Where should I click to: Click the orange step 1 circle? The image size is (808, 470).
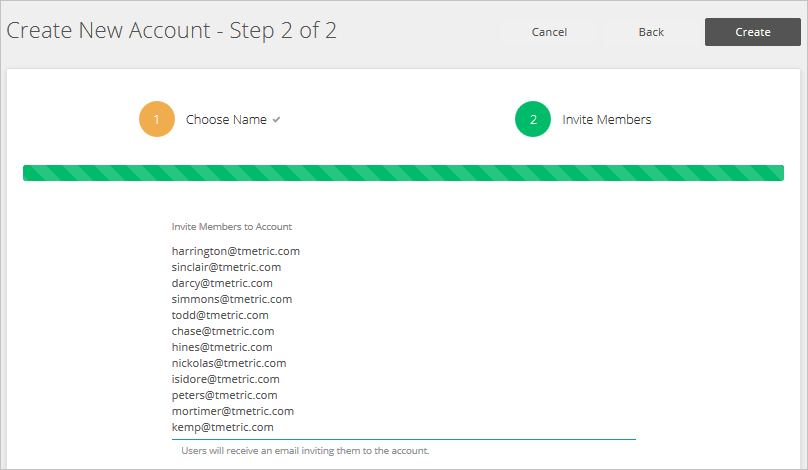point(157,119)
